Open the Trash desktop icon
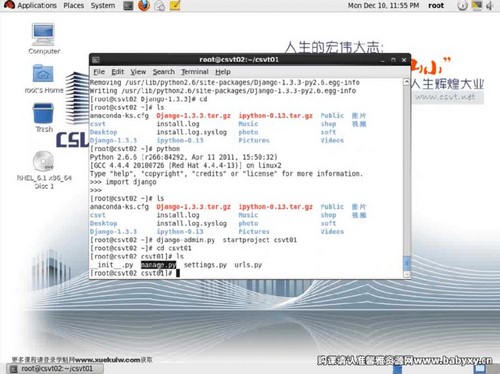 (44, 118)
